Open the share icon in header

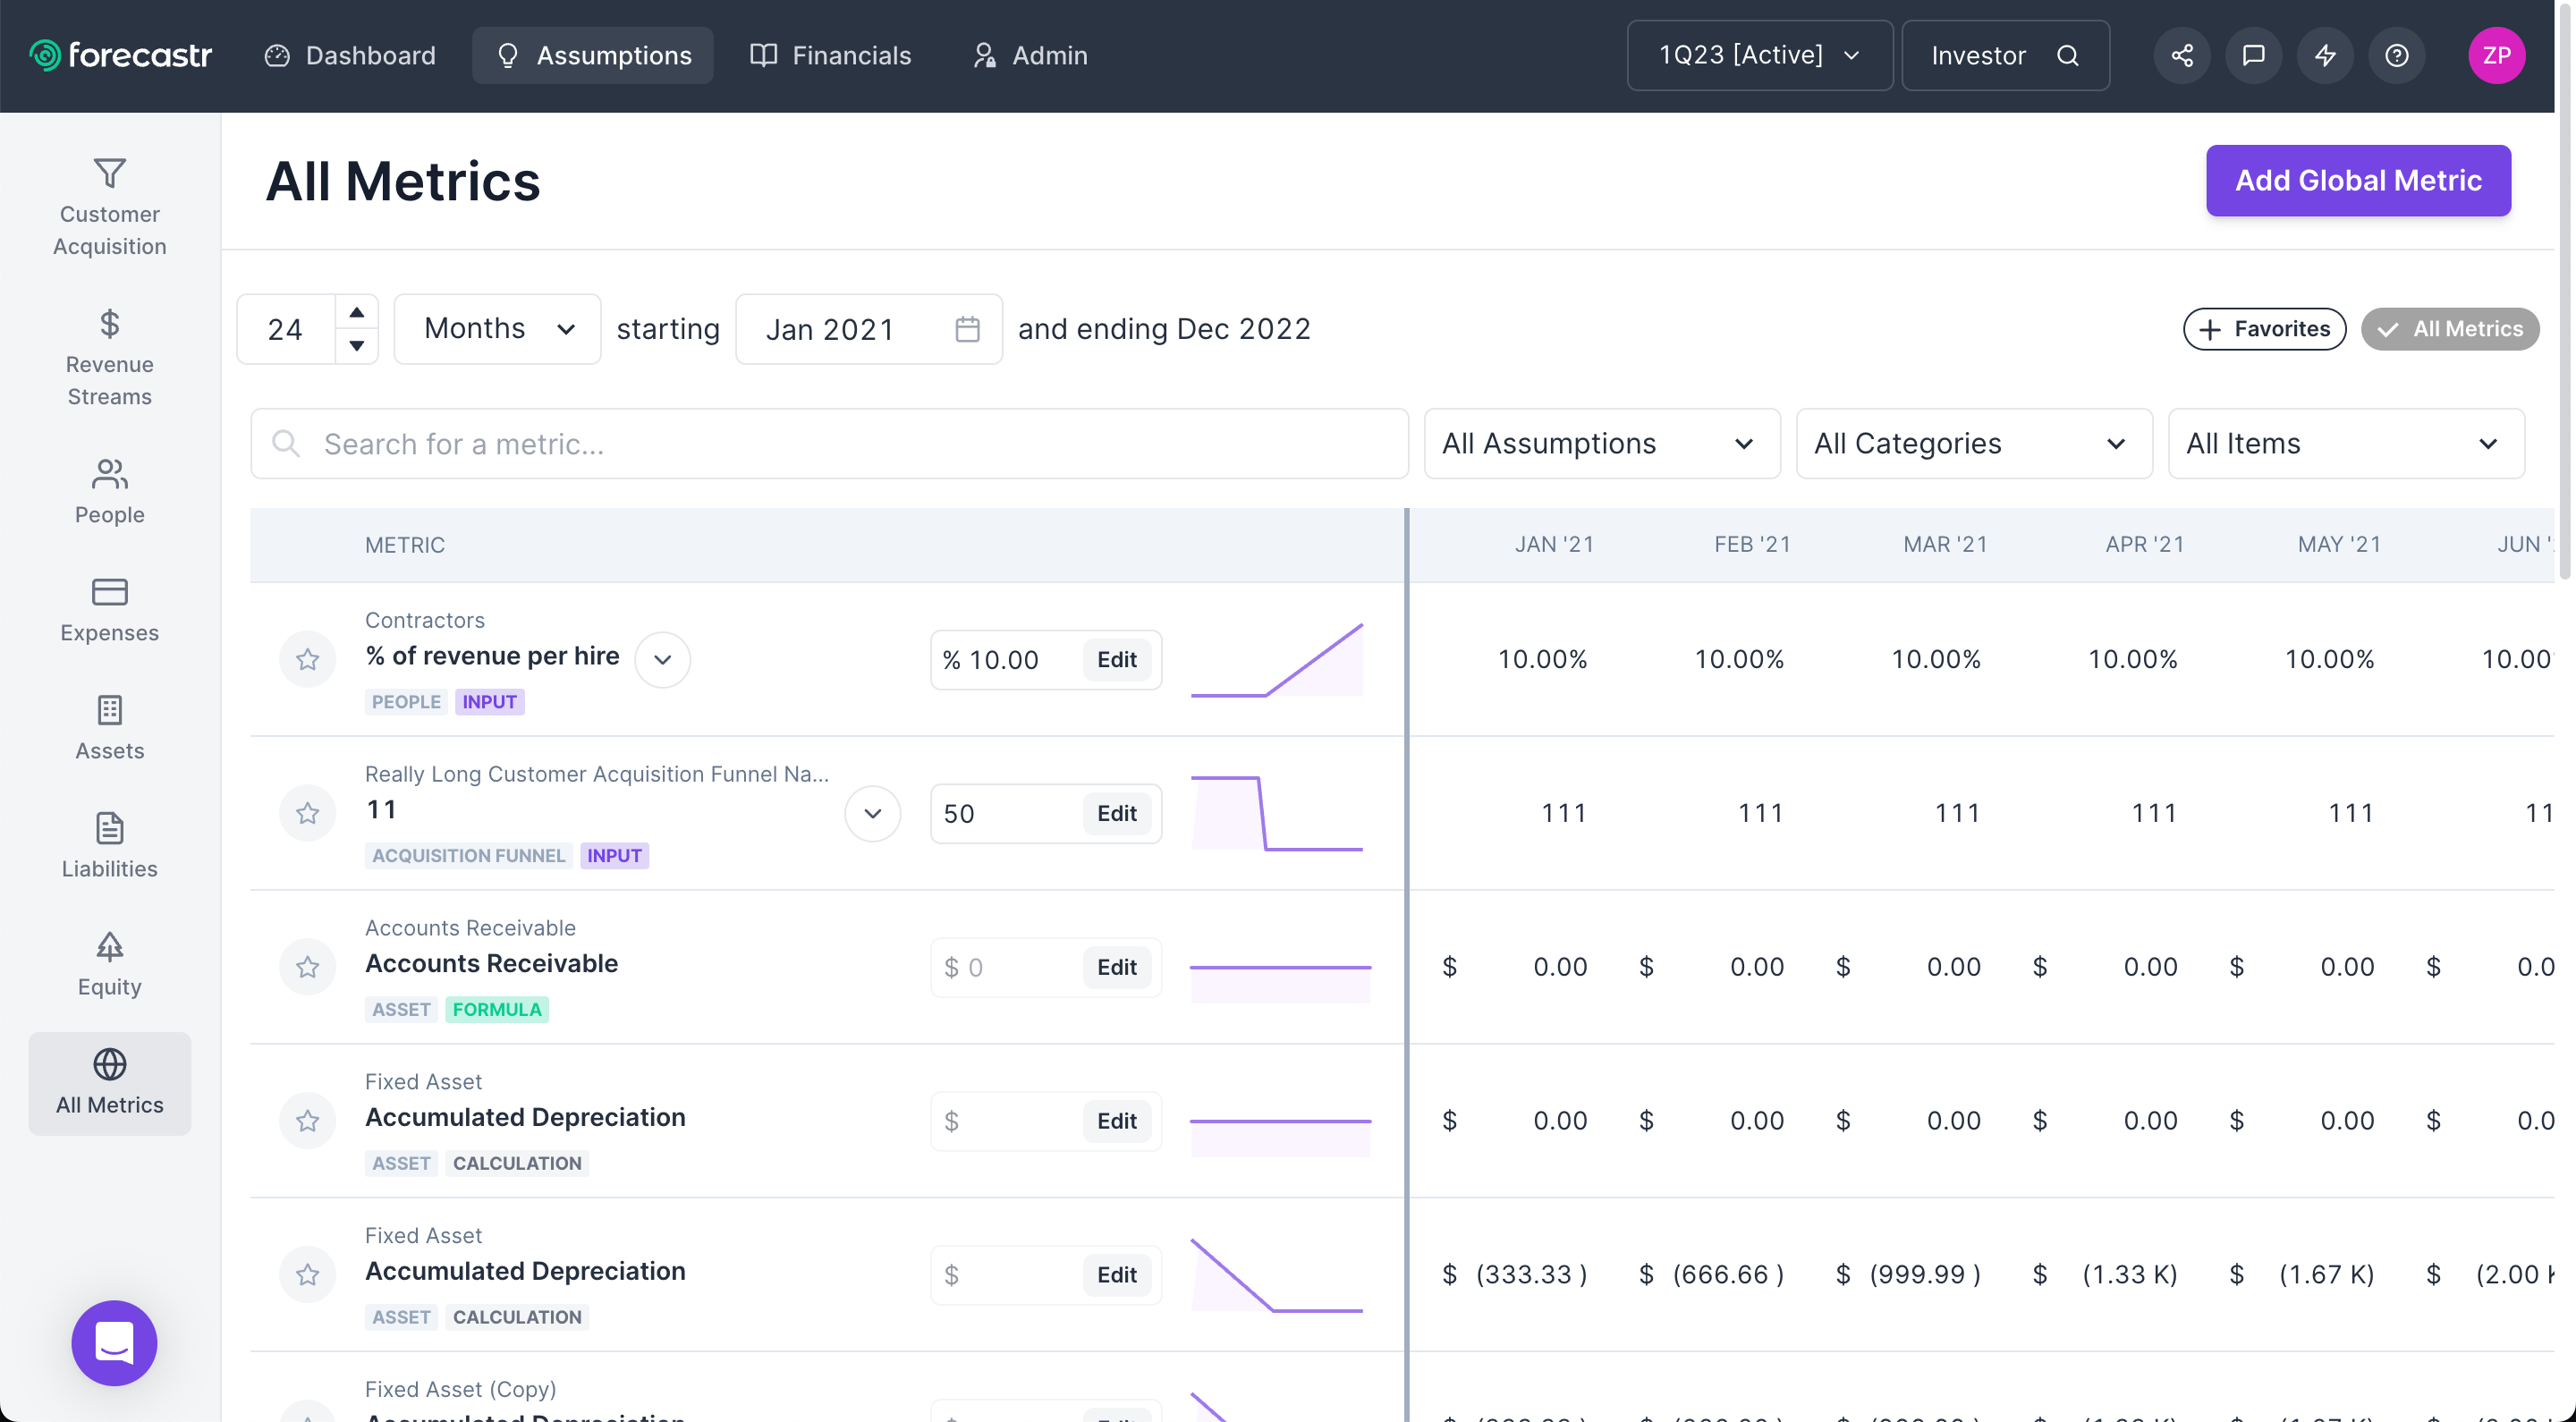[x=2182, y=55]
